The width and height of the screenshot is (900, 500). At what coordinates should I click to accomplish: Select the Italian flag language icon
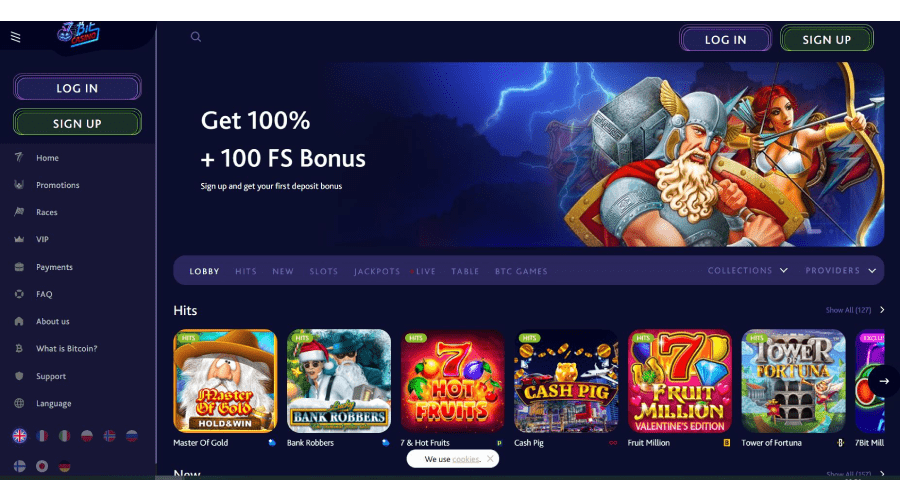click(x=64, y=436)
